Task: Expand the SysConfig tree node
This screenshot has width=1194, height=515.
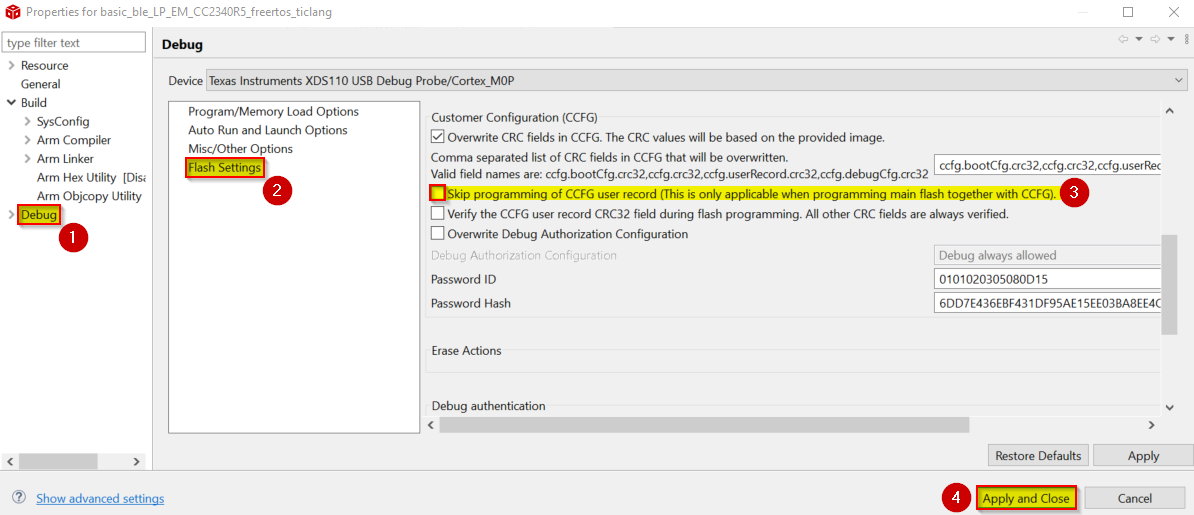Action: pos(28,121)
